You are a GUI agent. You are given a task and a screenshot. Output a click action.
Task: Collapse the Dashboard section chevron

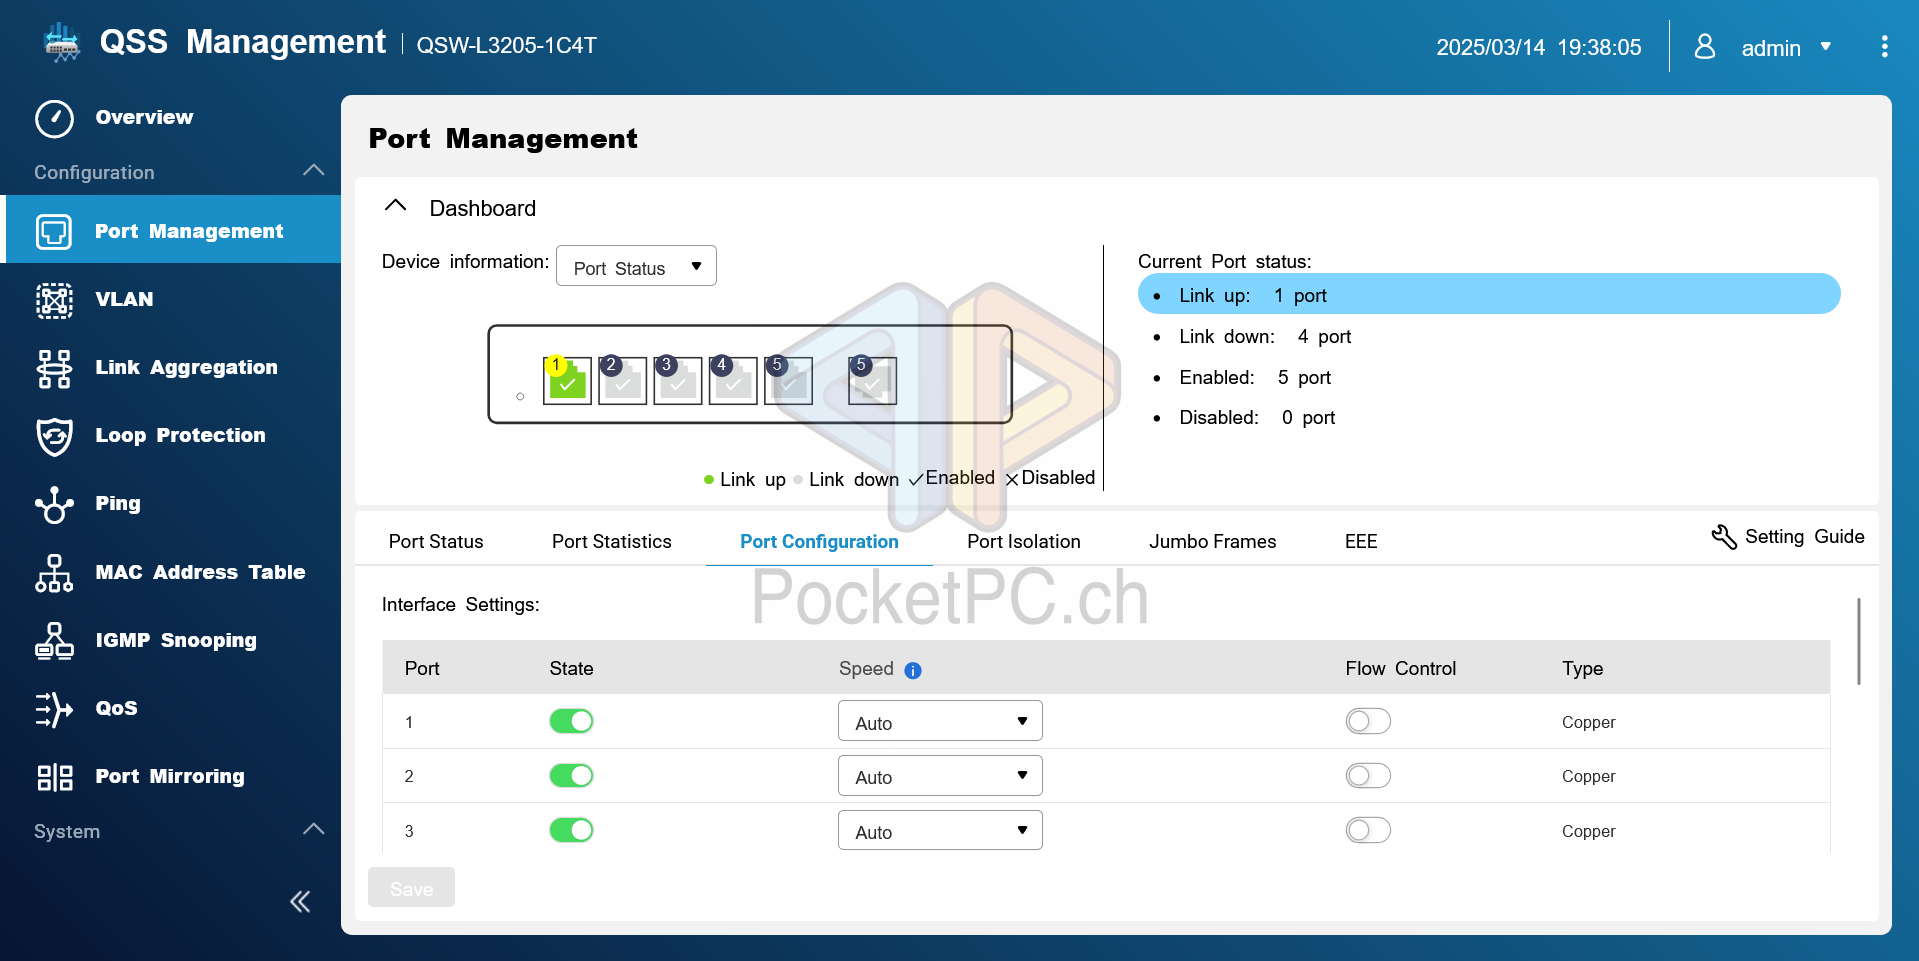[396, 206]
